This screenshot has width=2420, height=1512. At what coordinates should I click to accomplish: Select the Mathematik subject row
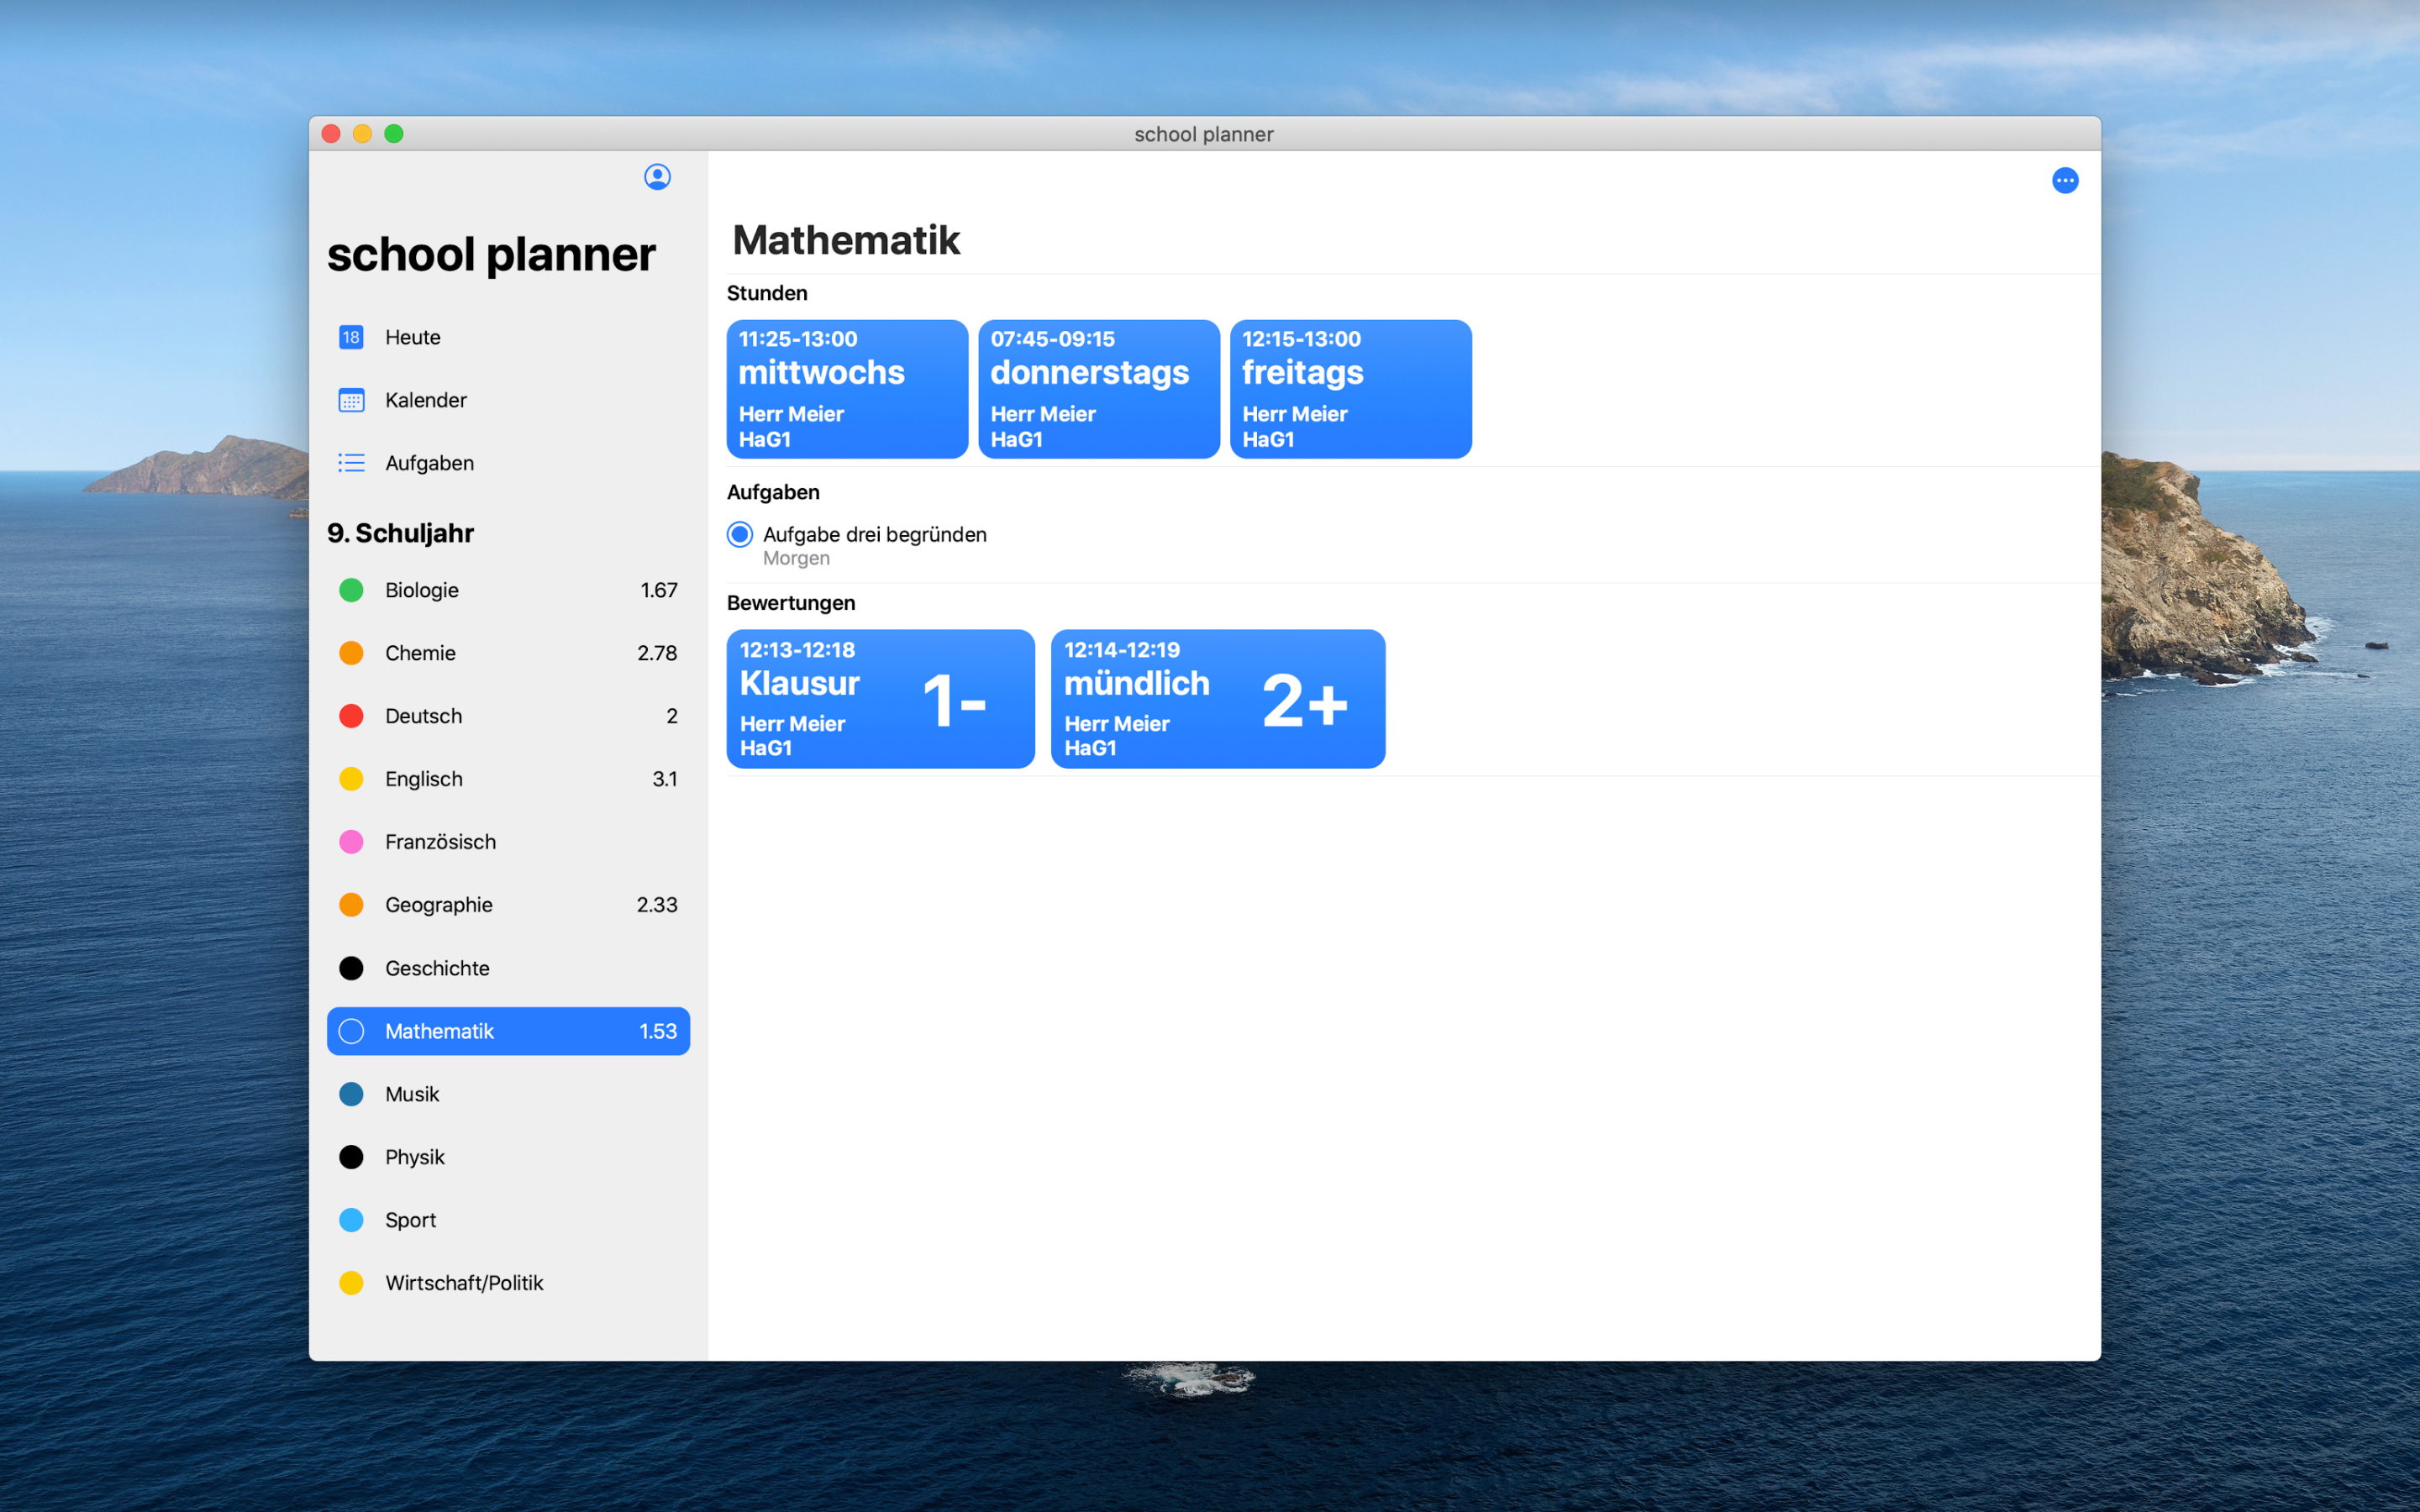point(508,1031)
